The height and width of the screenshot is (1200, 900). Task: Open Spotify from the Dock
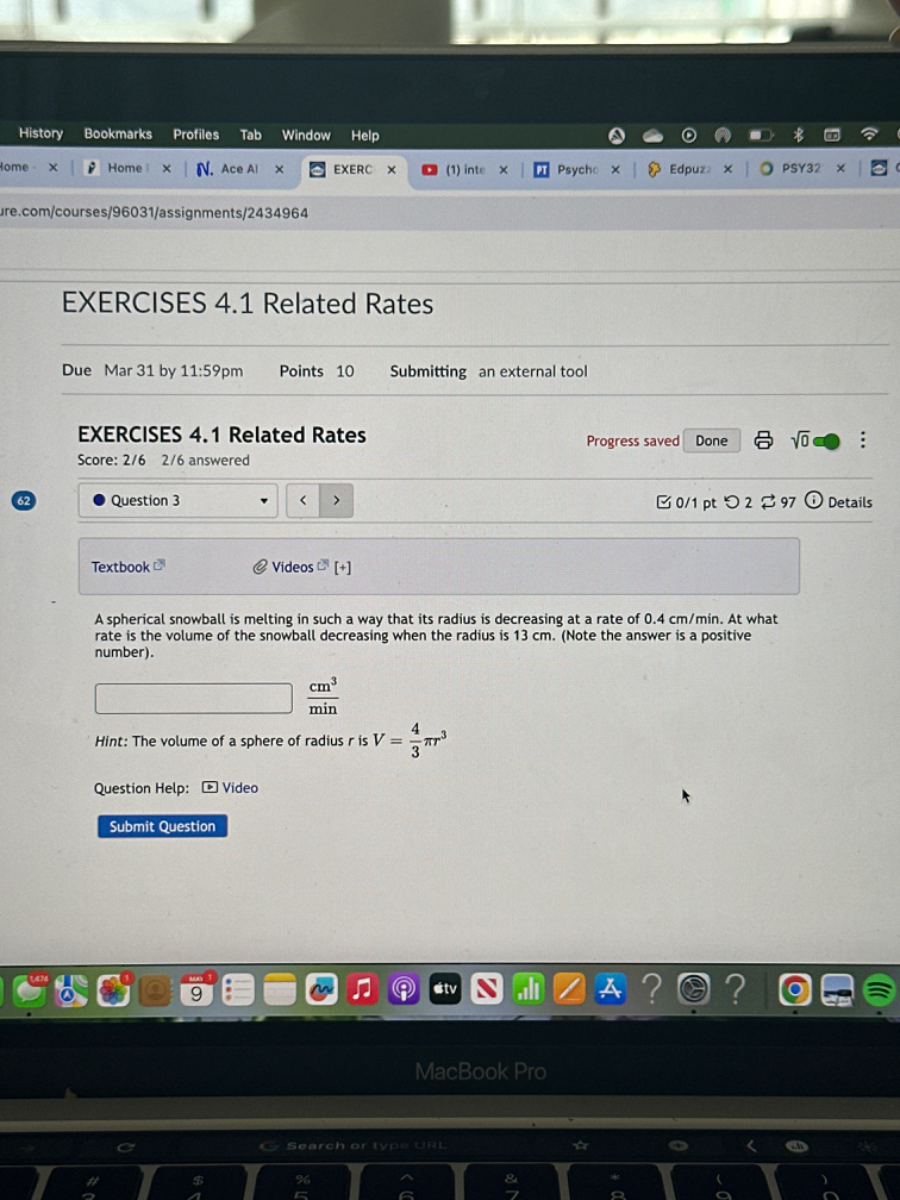point(878,990)
